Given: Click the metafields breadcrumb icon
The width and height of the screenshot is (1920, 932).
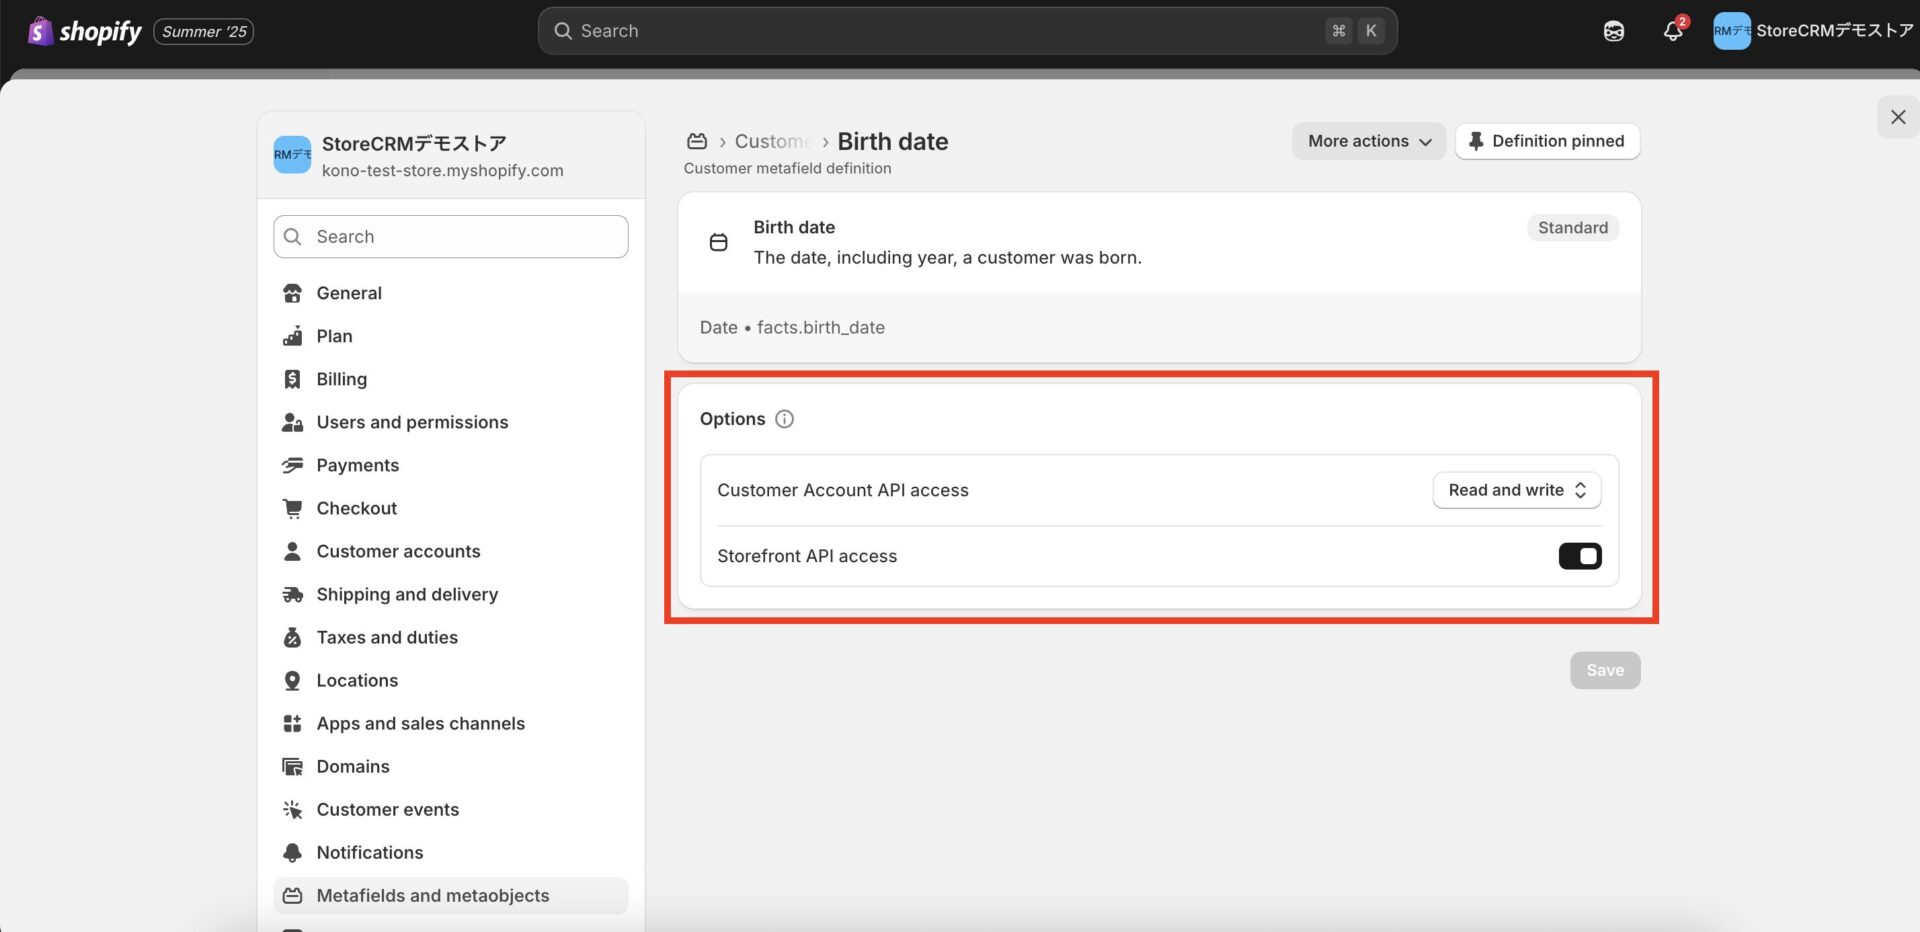Looking at the screenshot, I should click(697, 141).
